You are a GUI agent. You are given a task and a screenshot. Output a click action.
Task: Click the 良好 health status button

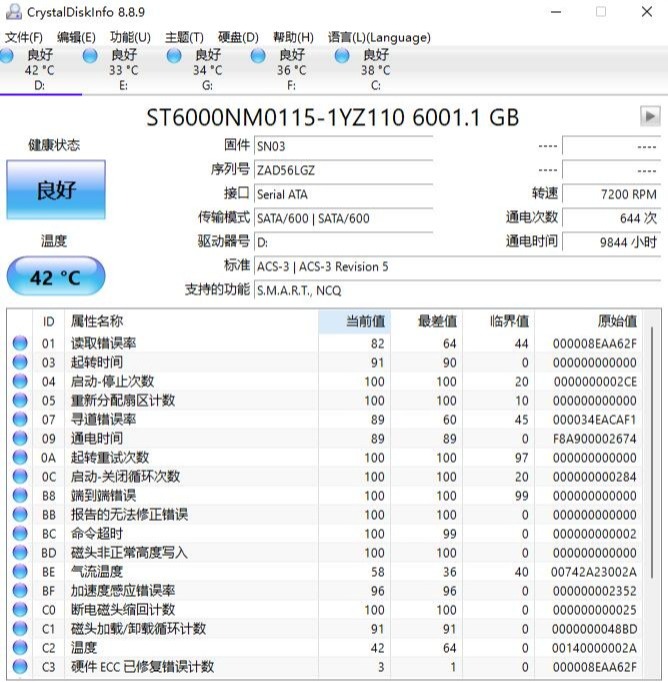56,190
